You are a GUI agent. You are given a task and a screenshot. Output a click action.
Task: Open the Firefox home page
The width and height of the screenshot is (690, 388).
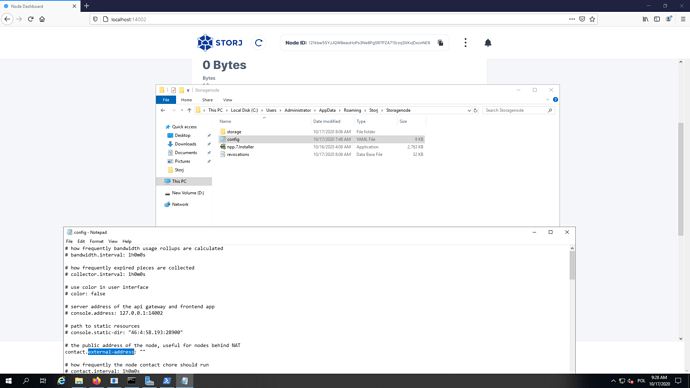(42, 19)
